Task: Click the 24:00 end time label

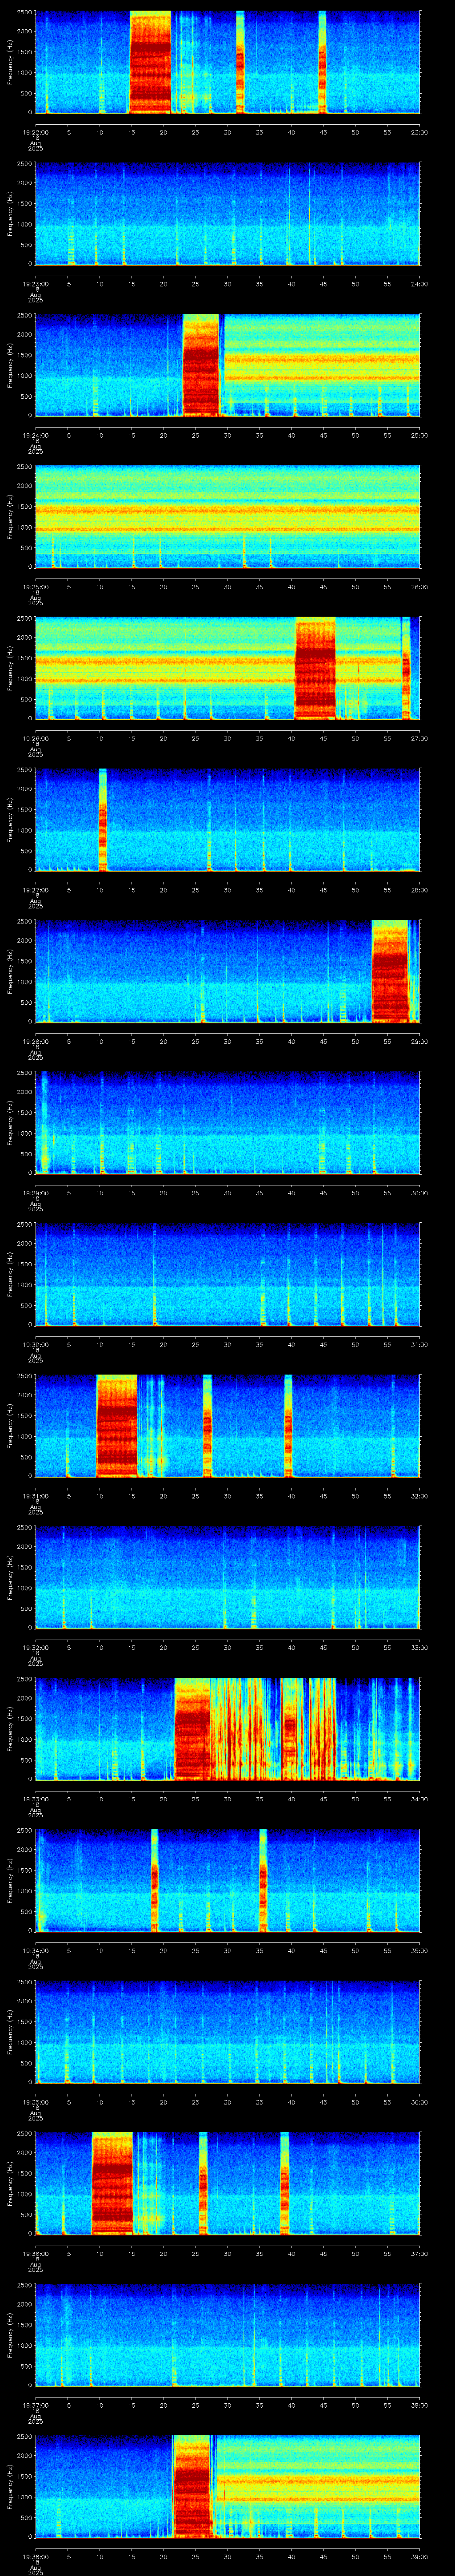Action: [x=419, y=284]
